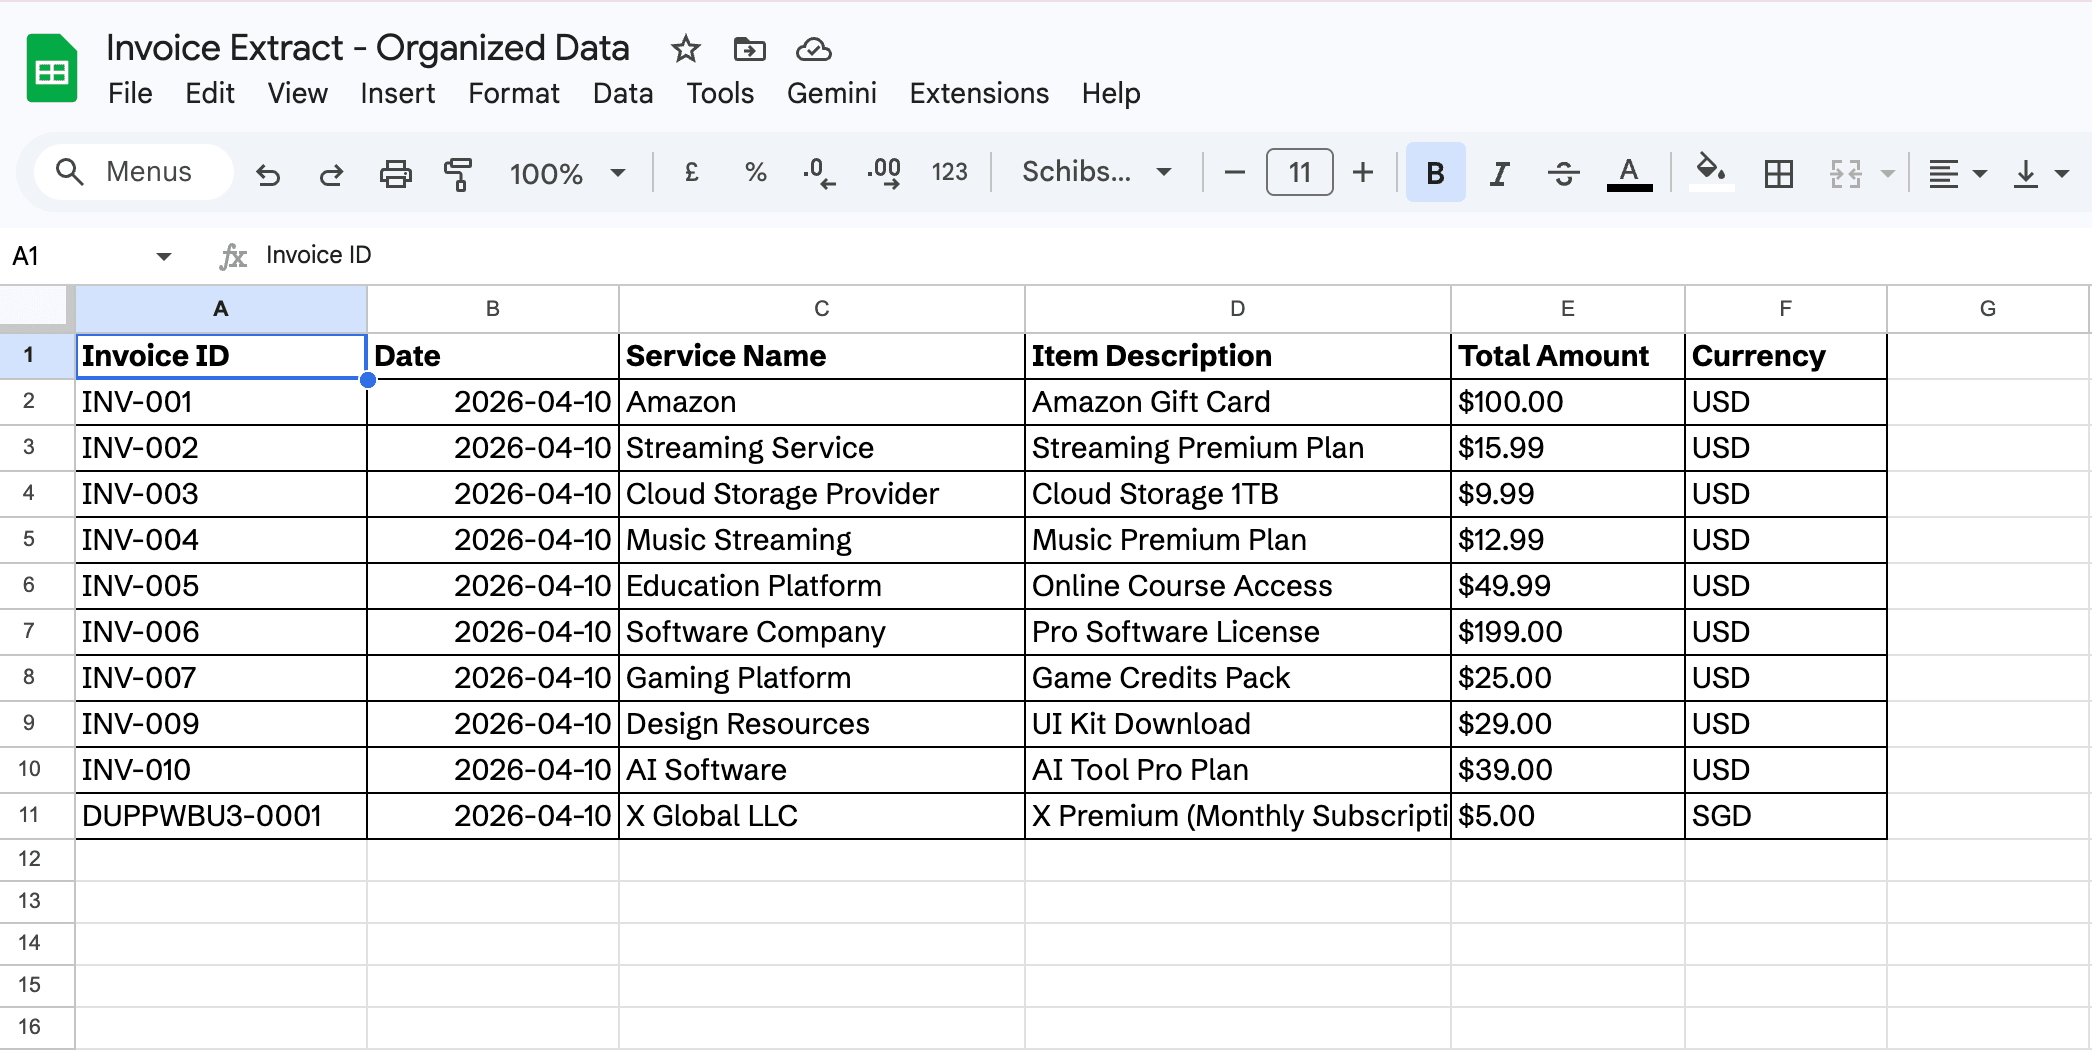The width and height of the screenshot is (2092, 1050).
Task: Select the $199.00 amount cell
Action: pos(1567,632)
